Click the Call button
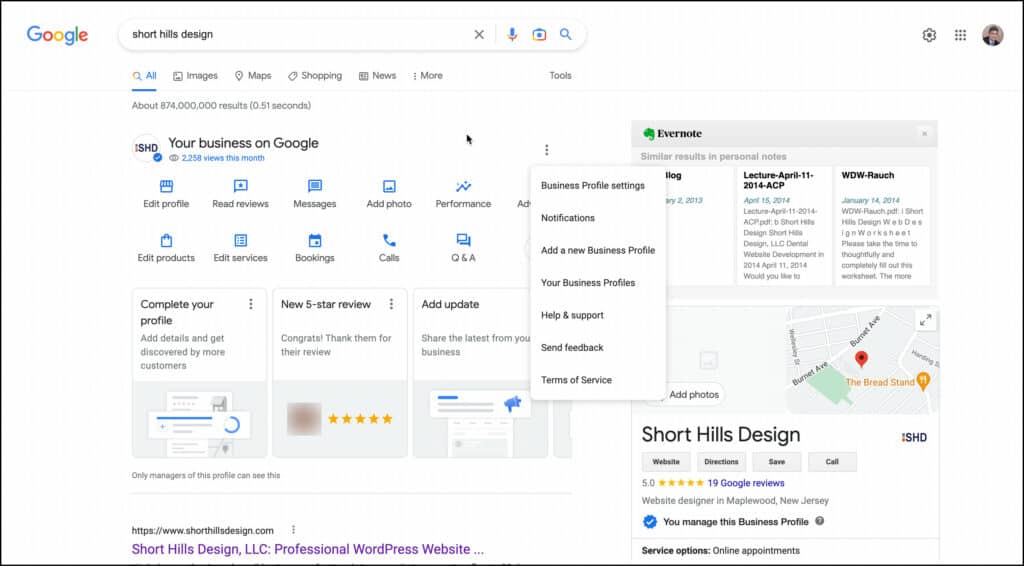 pos(832,462)
